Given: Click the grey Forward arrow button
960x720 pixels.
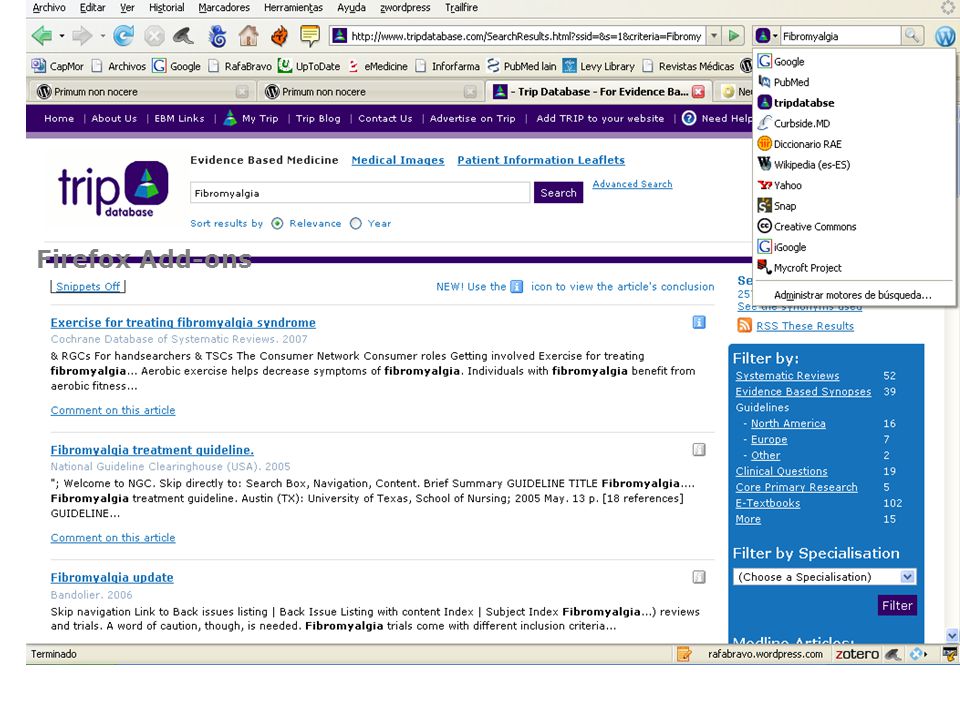Looking at the screenshot, I should coord(82,36).
